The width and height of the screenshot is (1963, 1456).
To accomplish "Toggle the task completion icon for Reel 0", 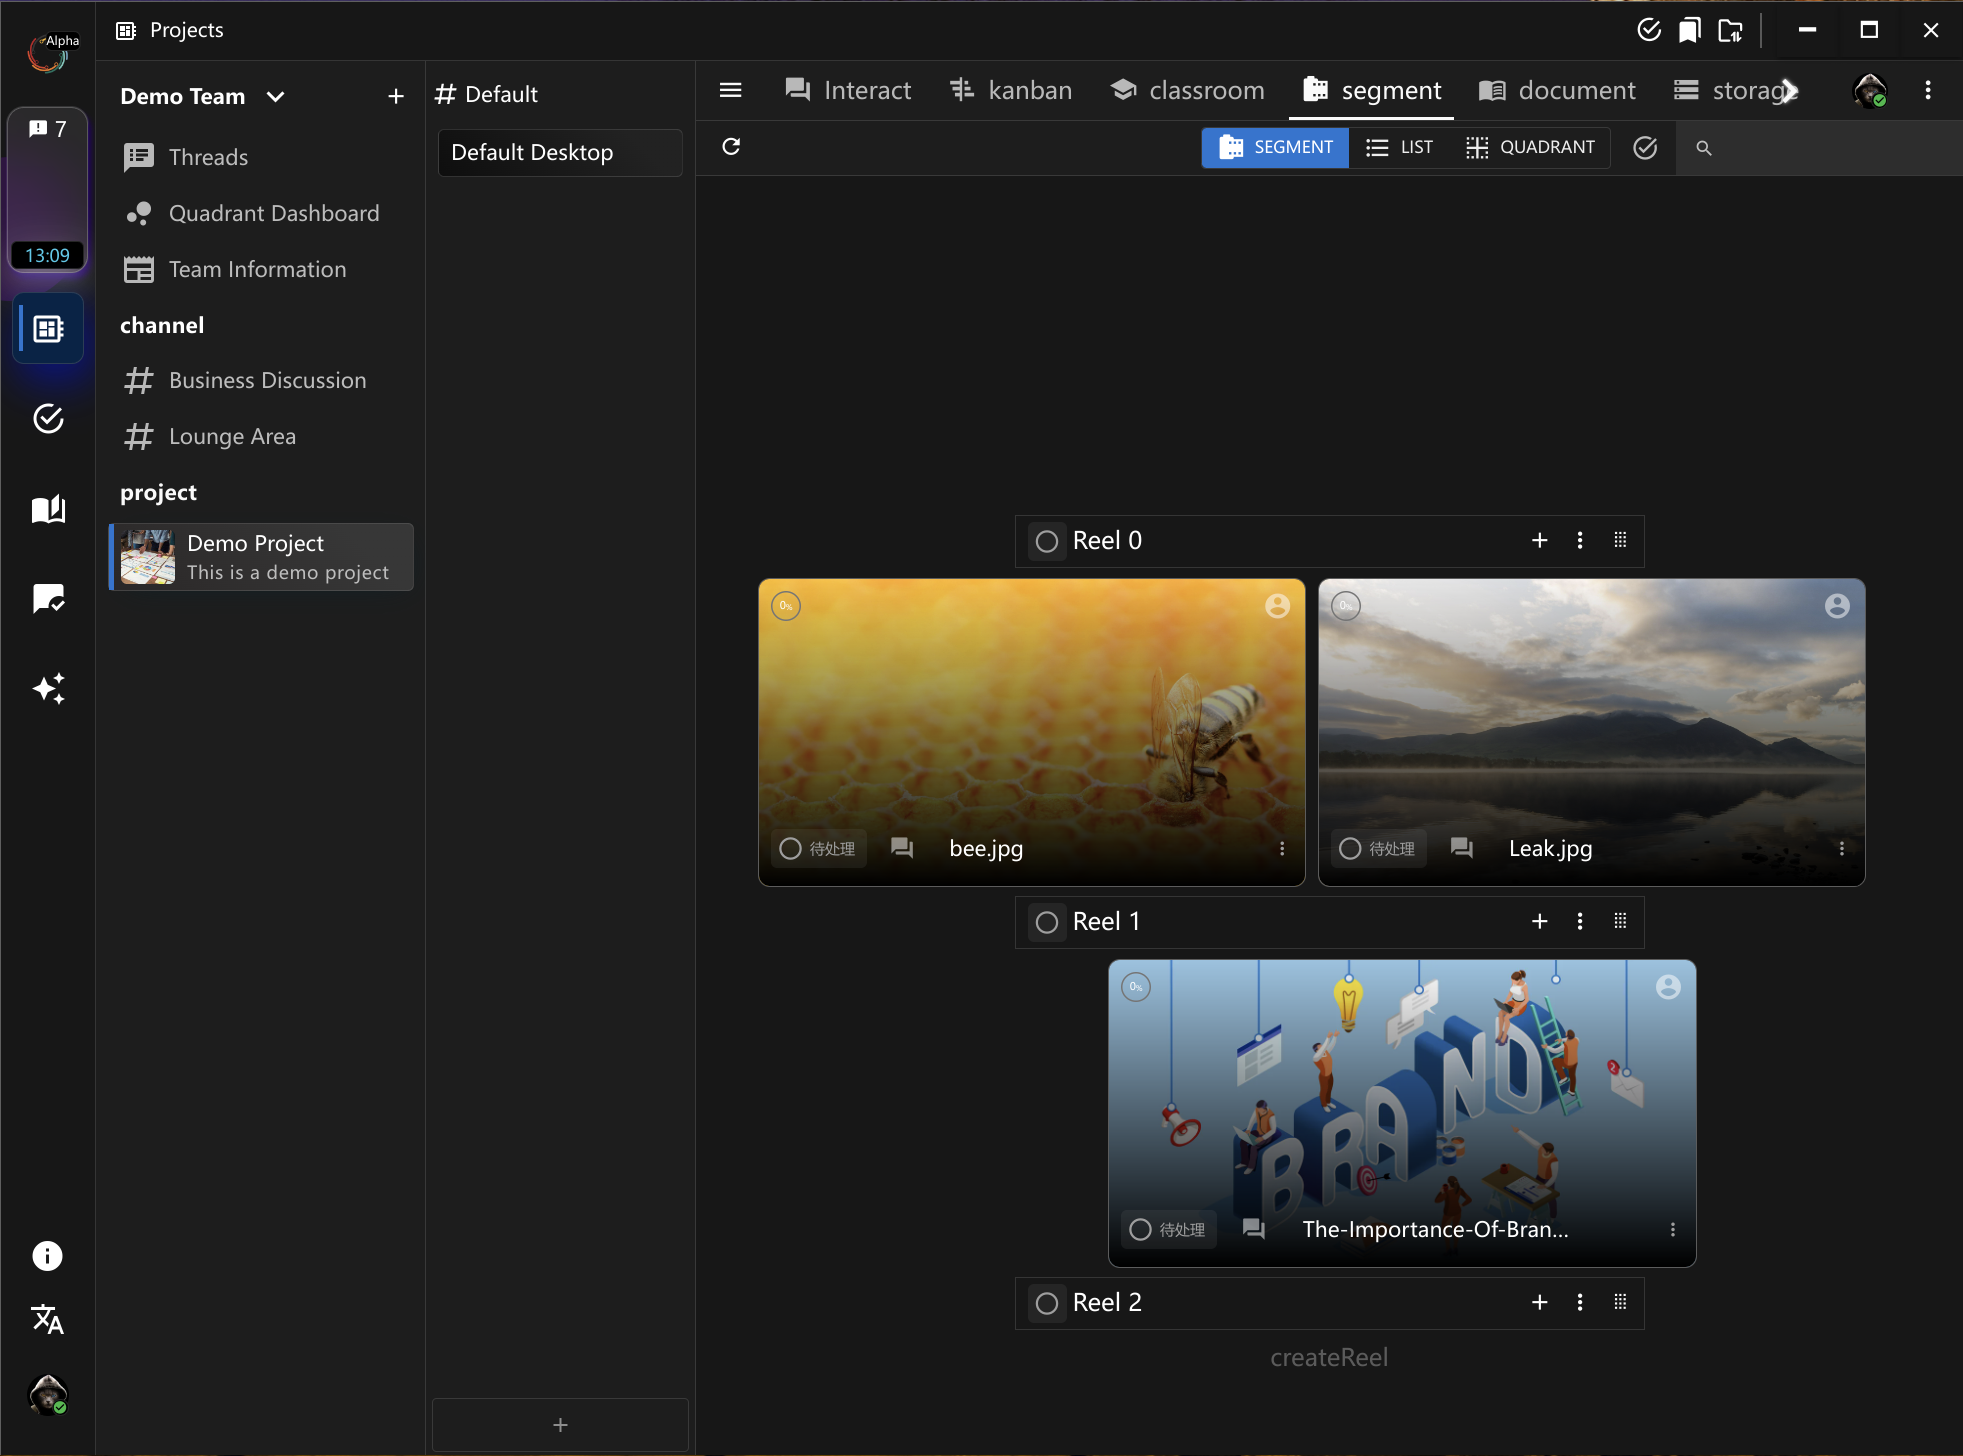I will (1046, 540).
